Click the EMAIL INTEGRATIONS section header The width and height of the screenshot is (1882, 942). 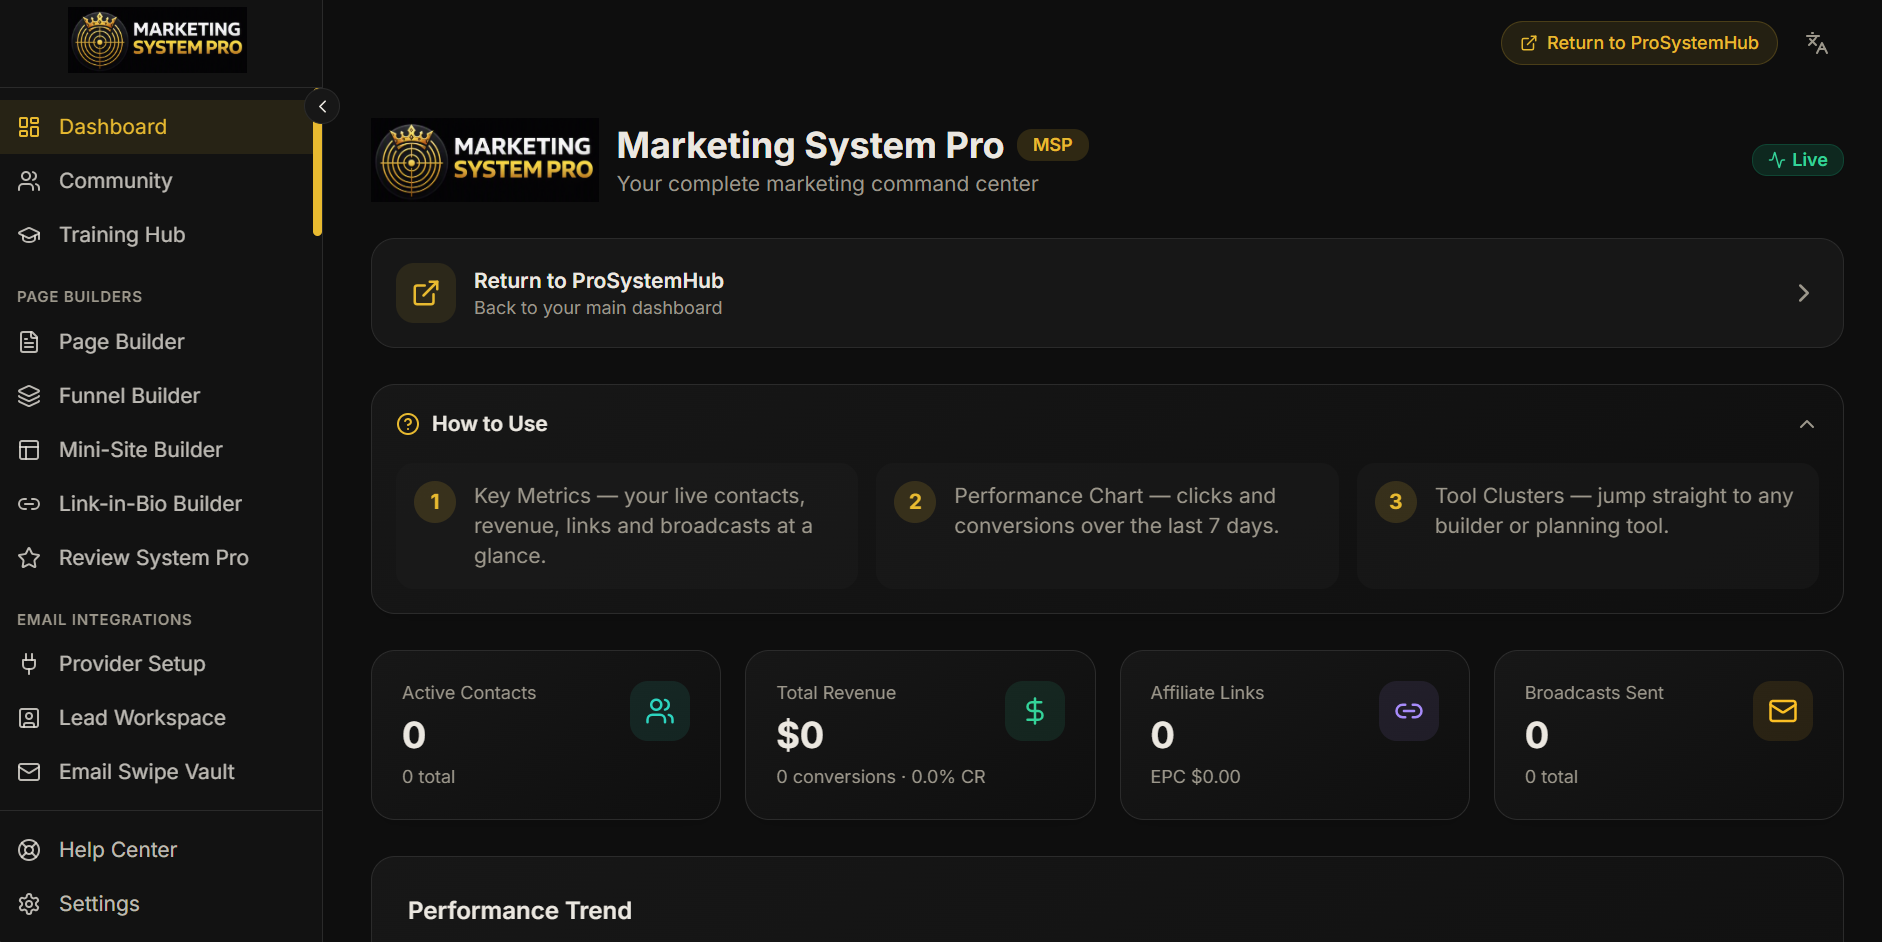coord(104,620)
